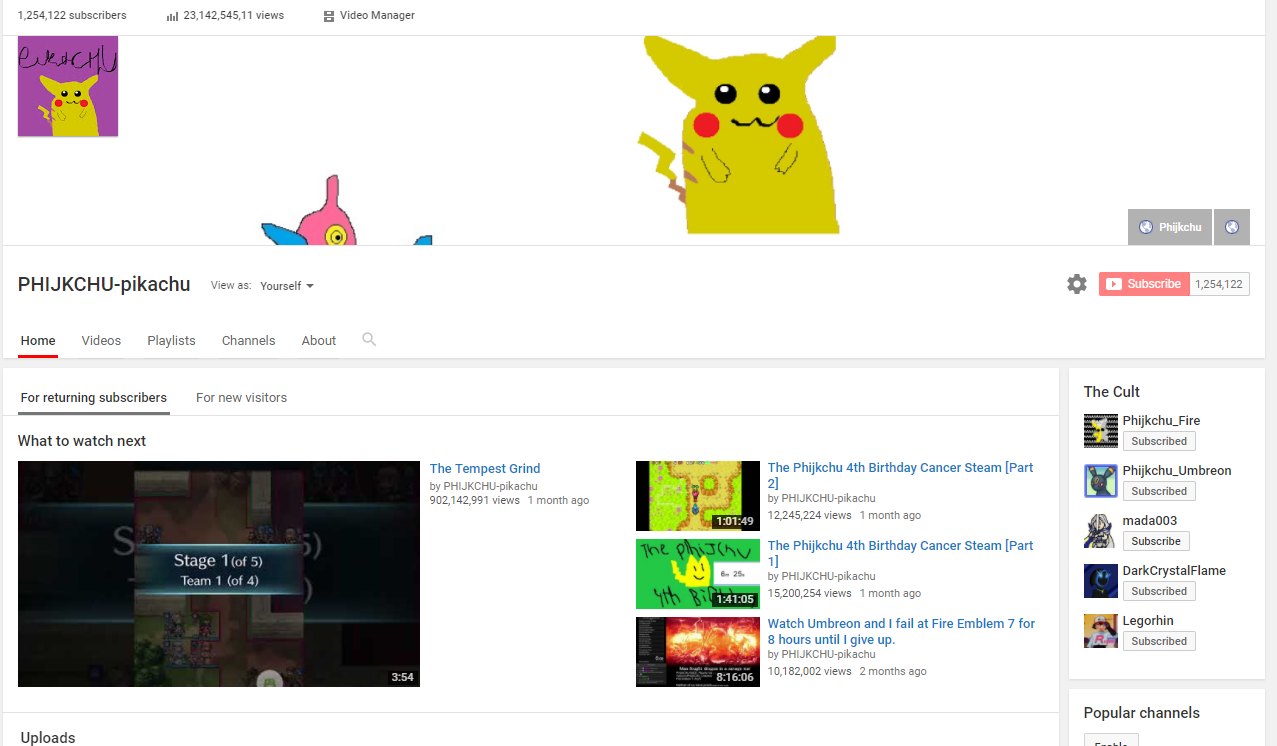Open Birthday Cancer Steam Part 2 title
1277x746 pixels.
(x=900, y=475)
